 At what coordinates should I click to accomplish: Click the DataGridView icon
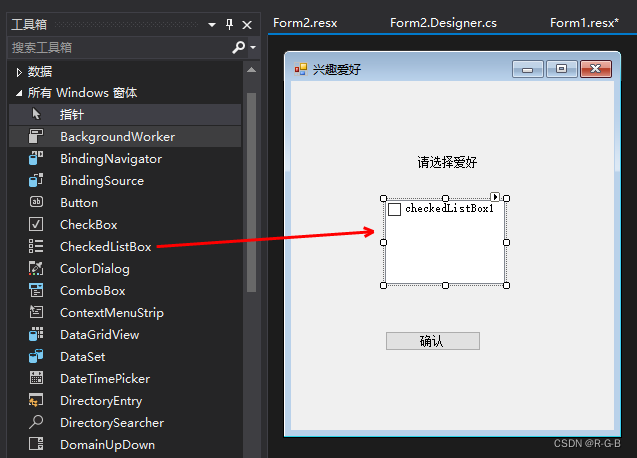[x=36, y=334]
